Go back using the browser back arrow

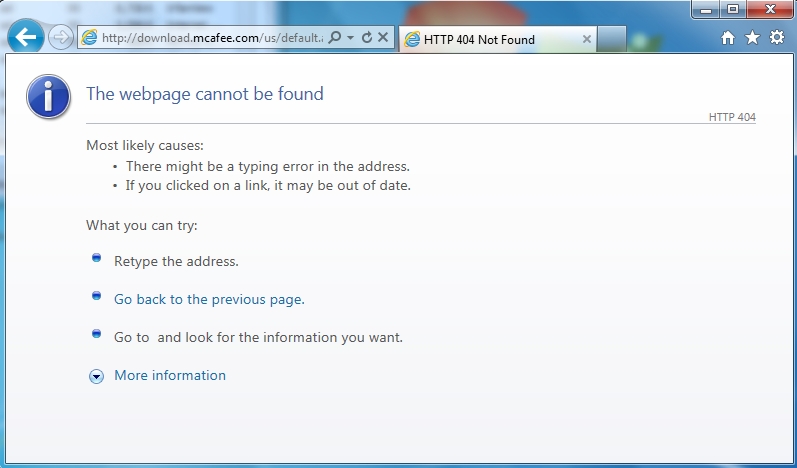coord(25,37)
